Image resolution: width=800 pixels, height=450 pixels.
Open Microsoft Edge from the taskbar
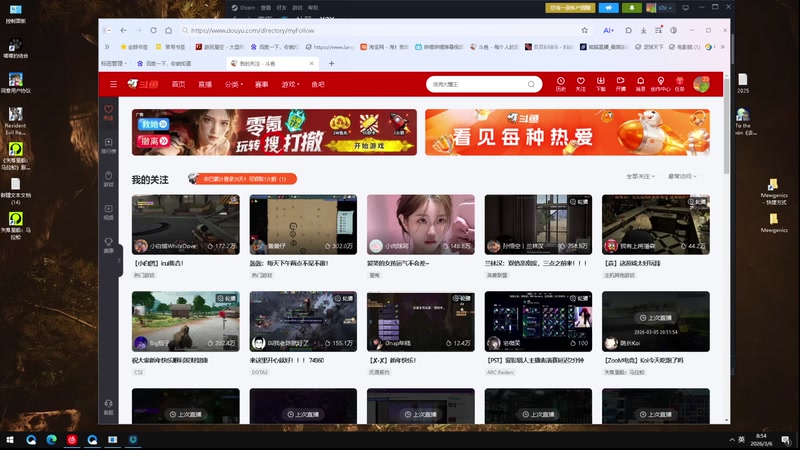click(52, 440)
